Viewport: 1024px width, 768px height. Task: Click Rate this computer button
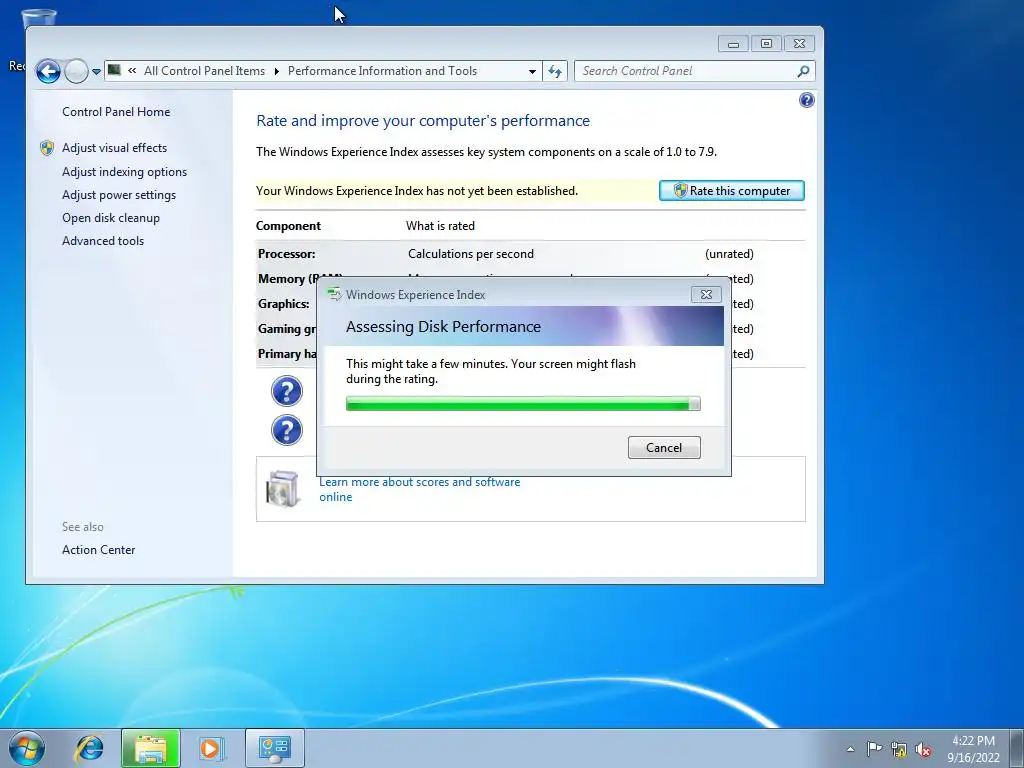tap(731, 191)
